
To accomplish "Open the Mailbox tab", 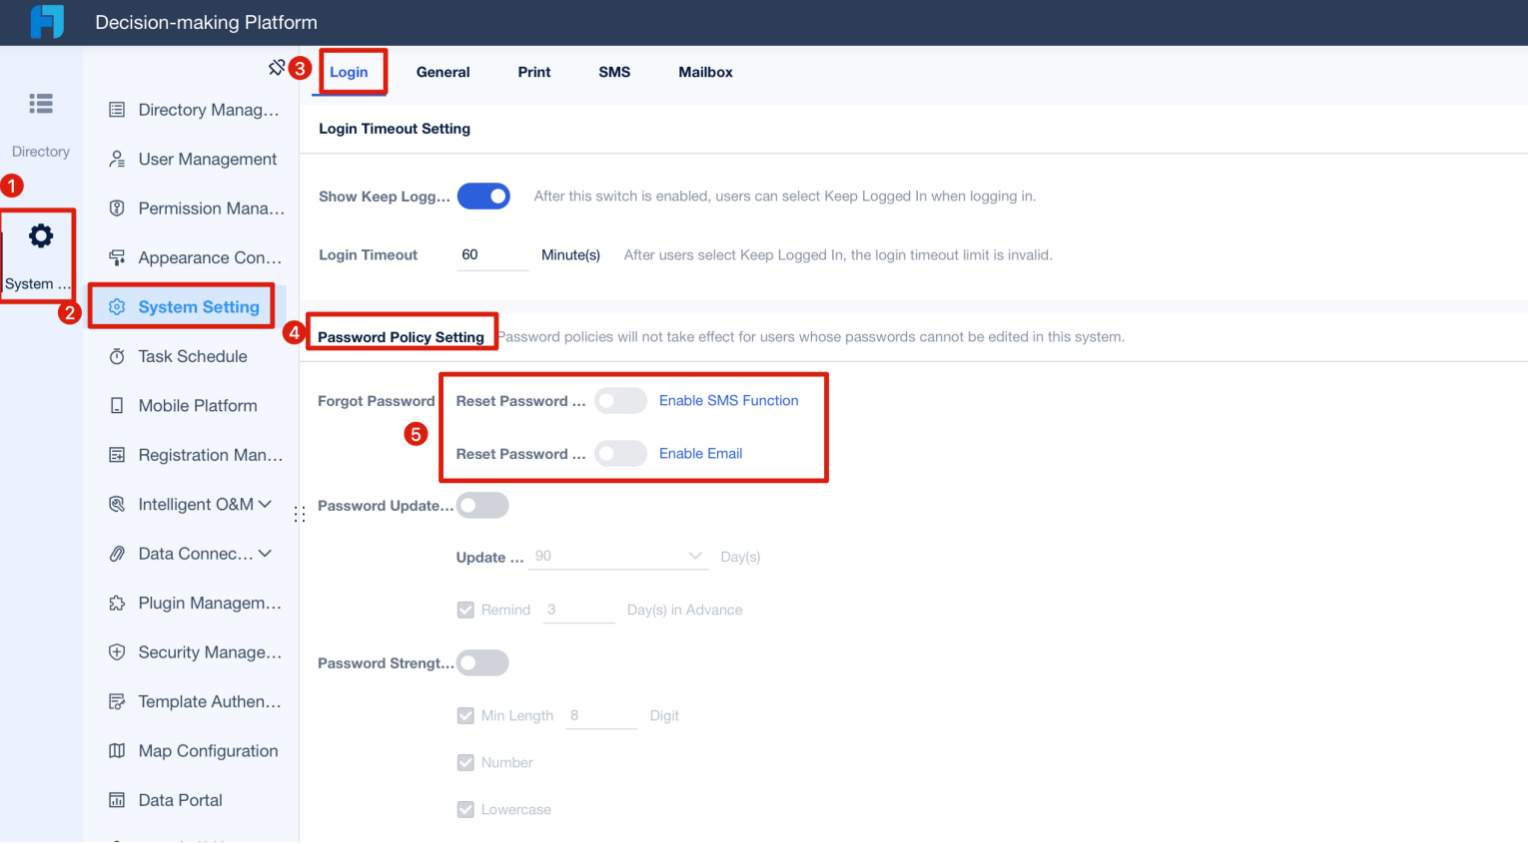I will pos(705,71).
